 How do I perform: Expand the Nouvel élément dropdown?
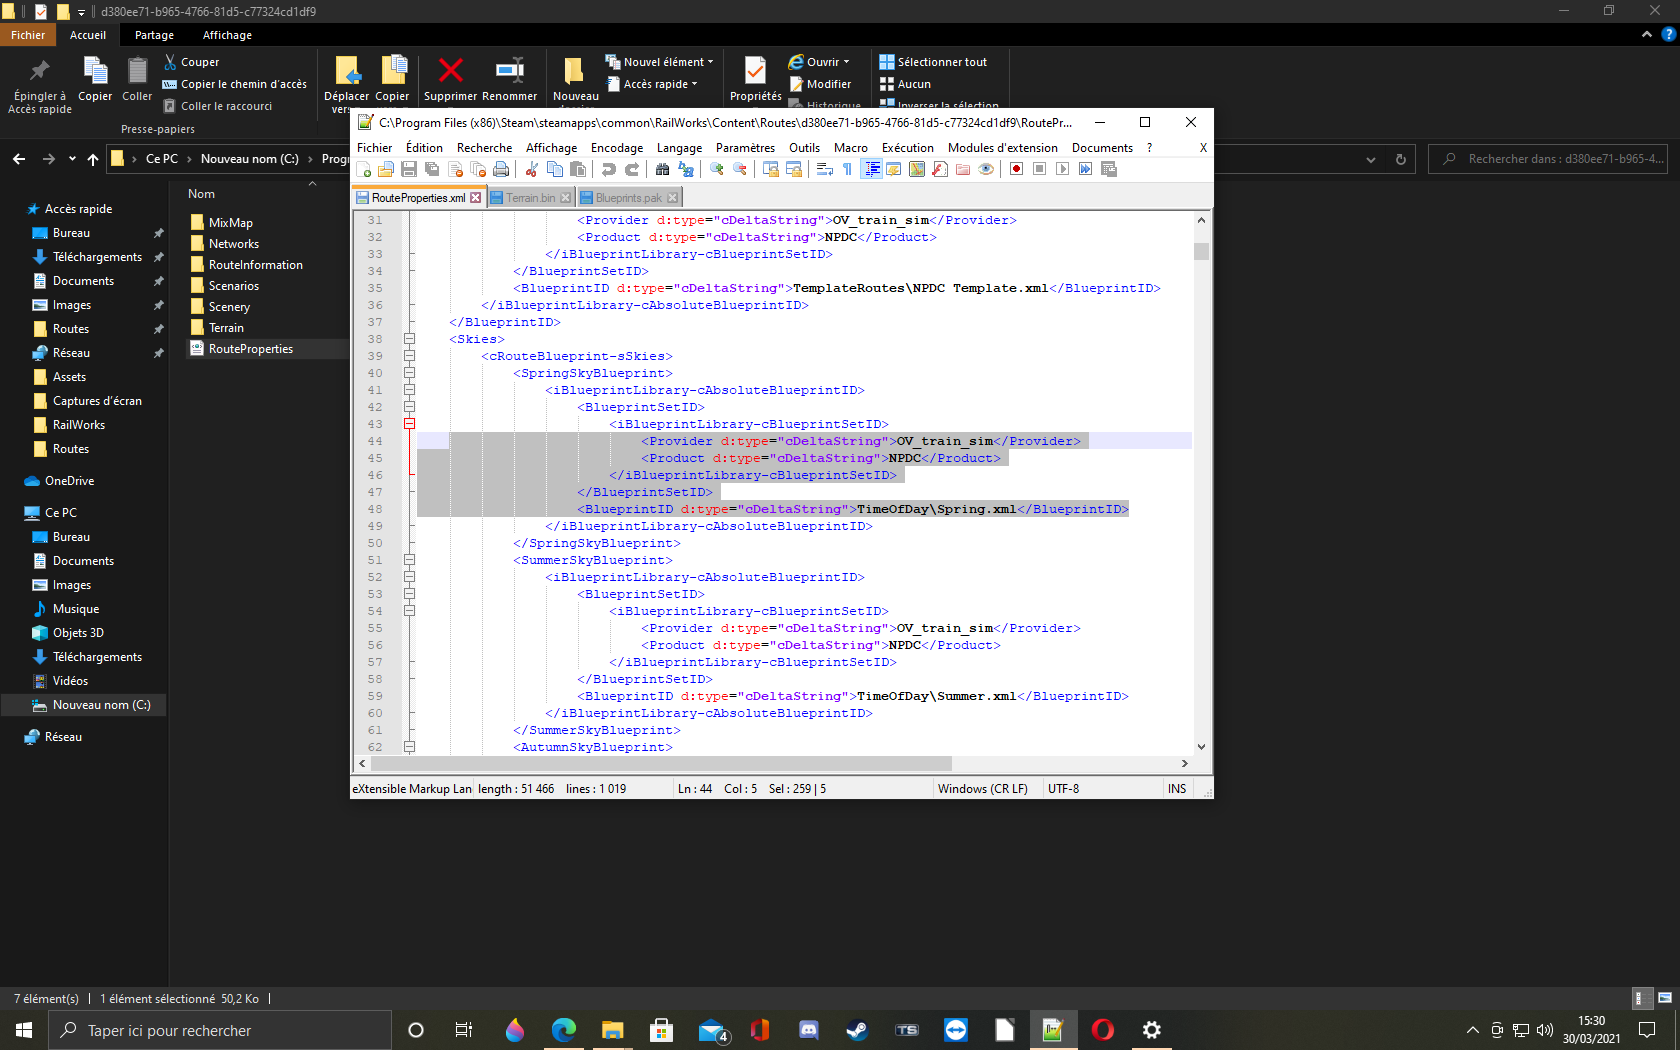[660, 62]
